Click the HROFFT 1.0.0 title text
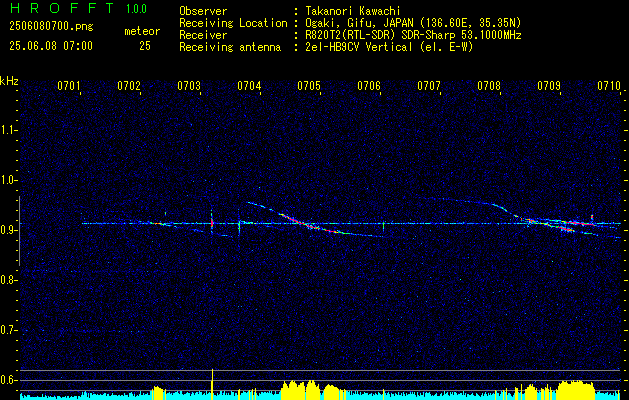The image size is (629, 400). tap(79, 8)
